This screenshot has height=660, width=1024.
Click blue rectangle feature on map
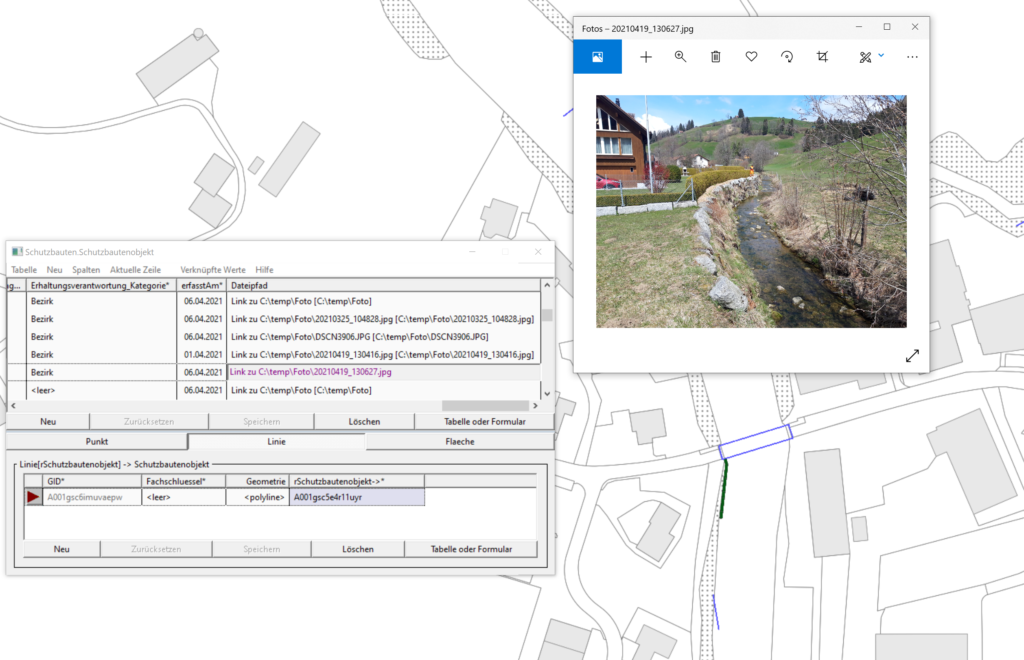pos(756,441)
